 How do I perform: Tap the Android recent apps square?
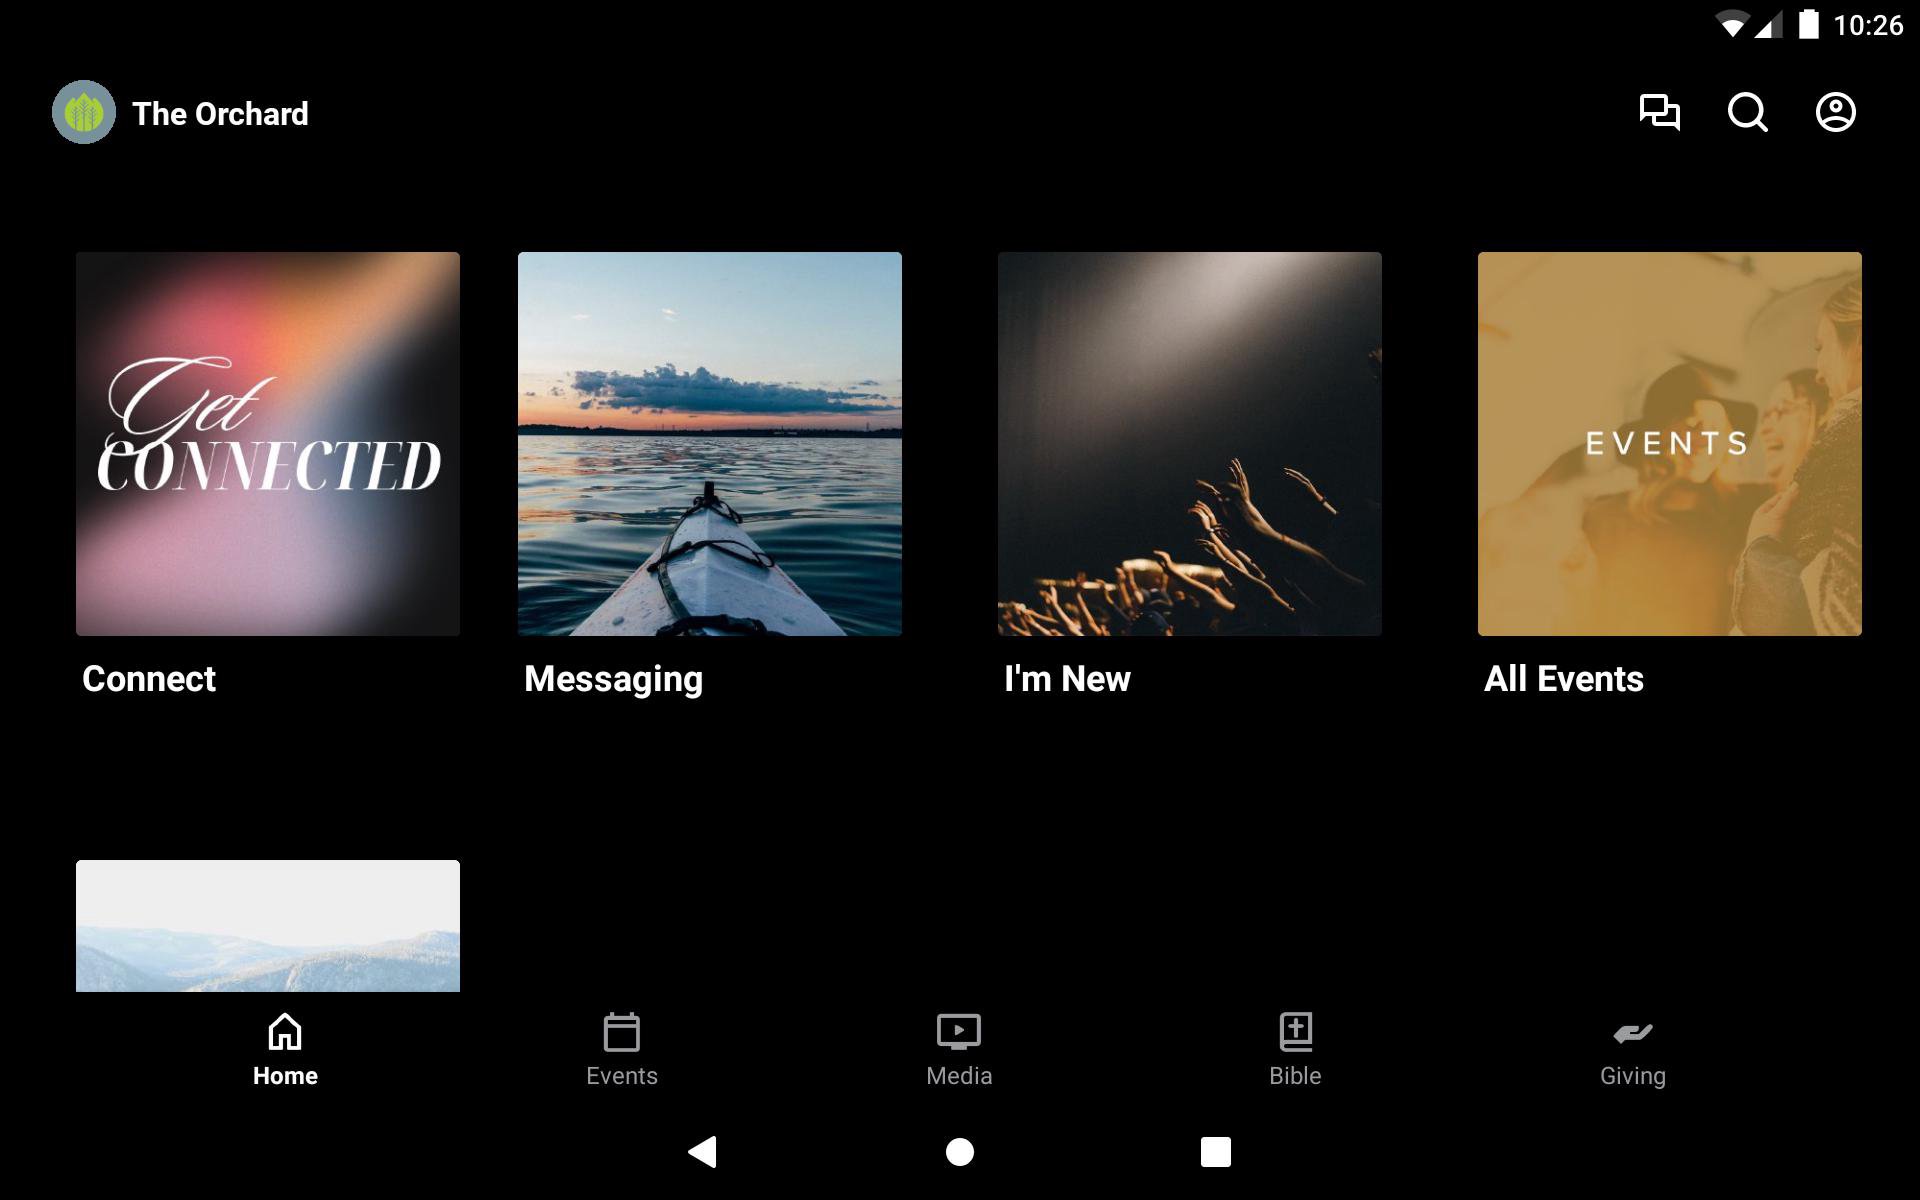coord(1216,1152)
